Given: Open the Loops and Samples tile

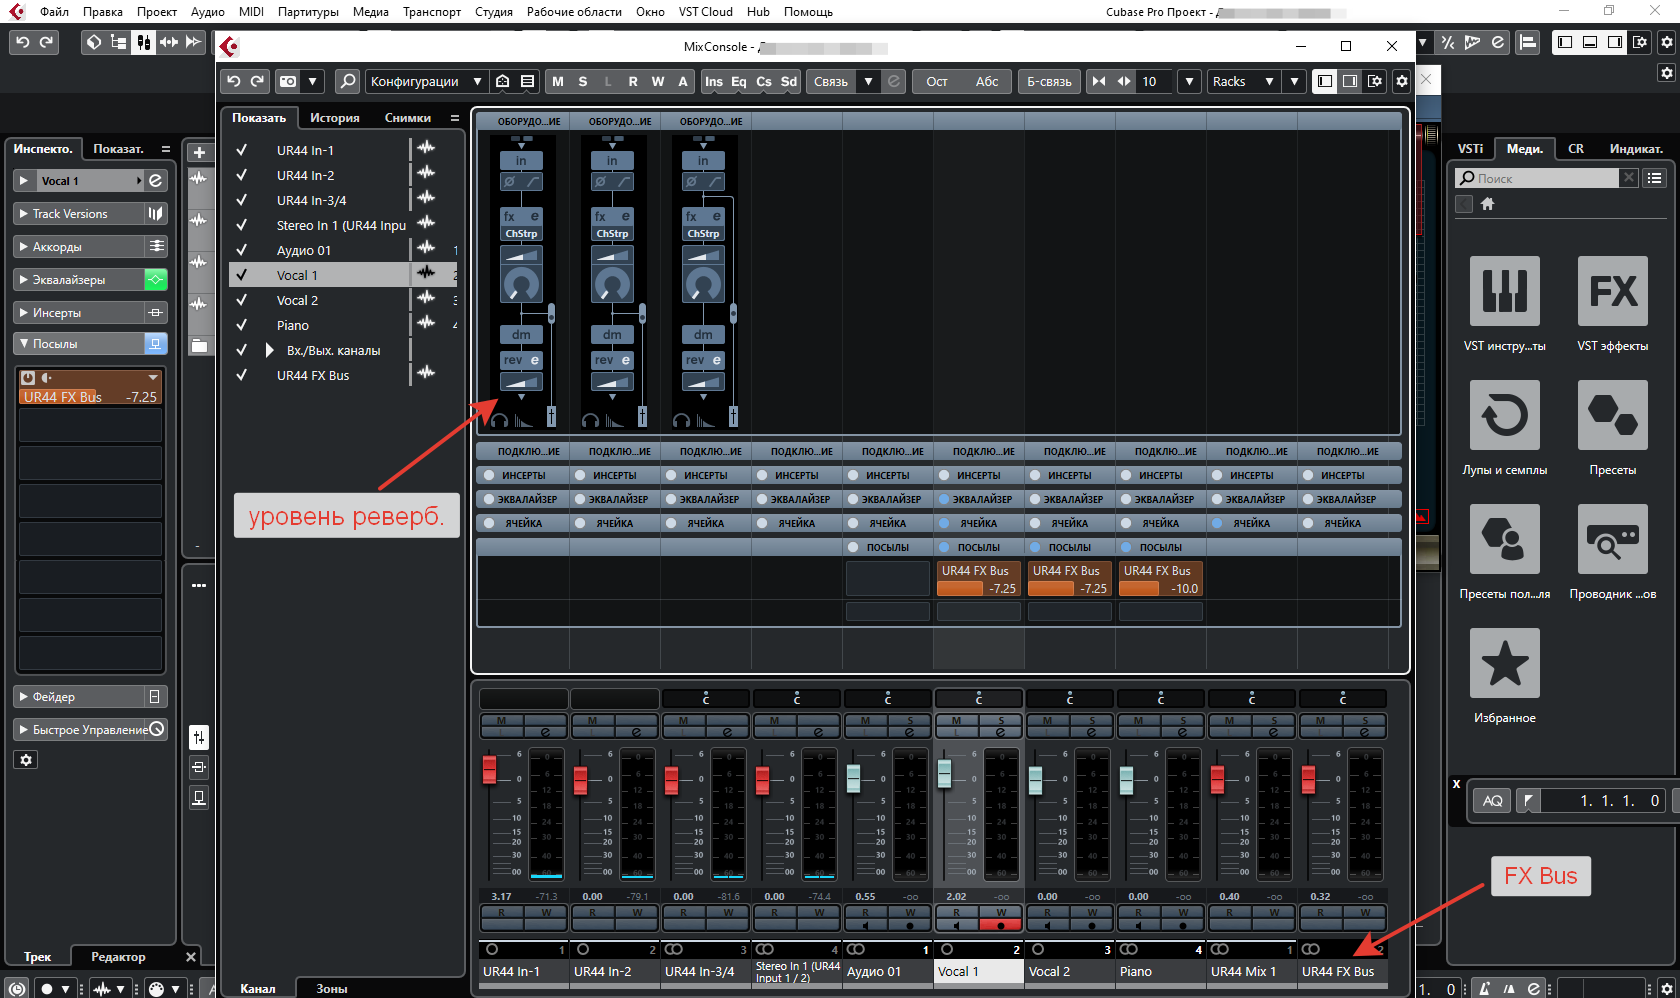Looking at the screenshot, I should 1504,415.
